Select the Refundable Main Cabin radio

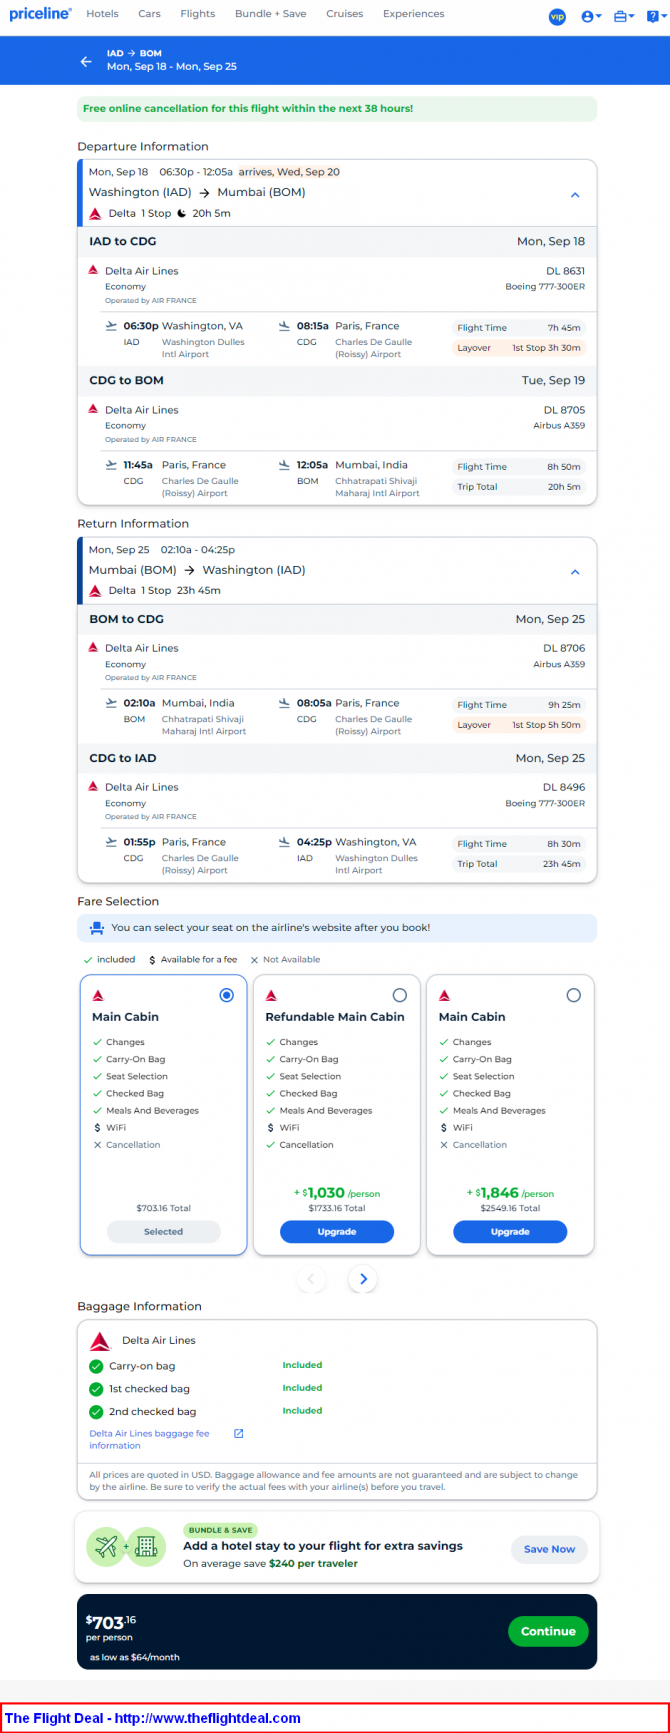[400, 995]
